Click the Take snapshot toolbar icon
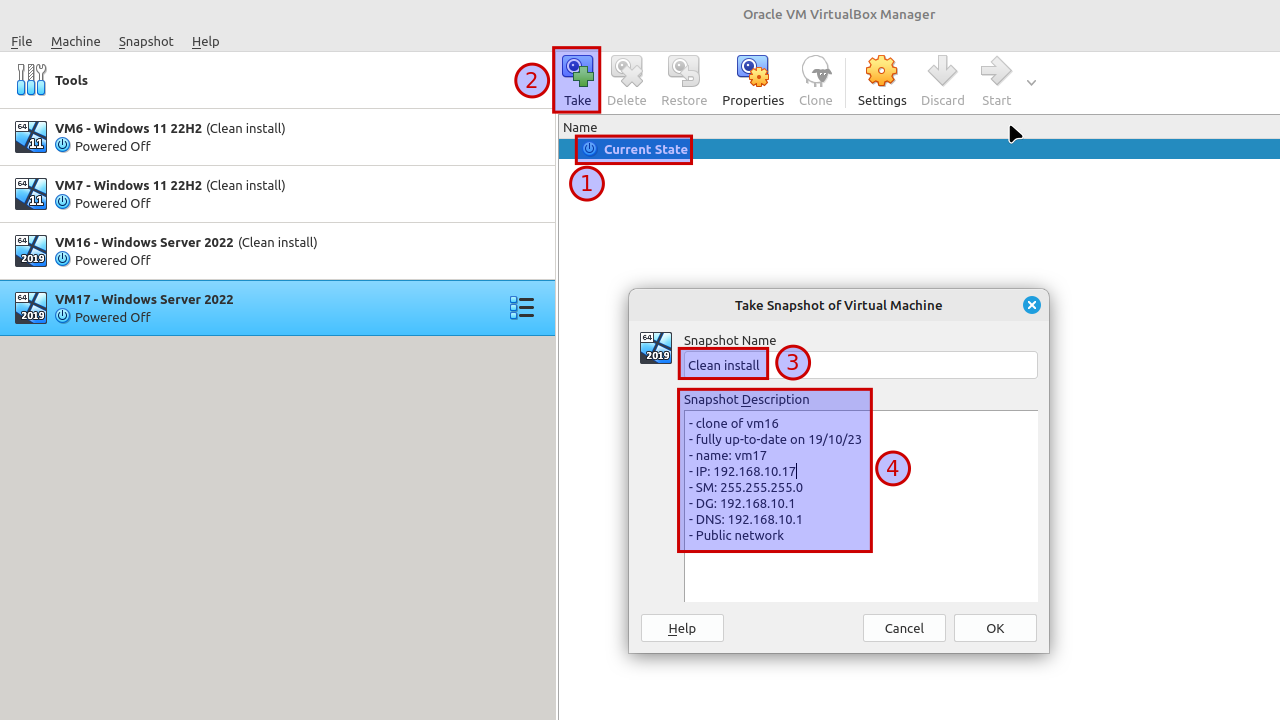This screenshot has width=1280, height=720. pos(577,71)
